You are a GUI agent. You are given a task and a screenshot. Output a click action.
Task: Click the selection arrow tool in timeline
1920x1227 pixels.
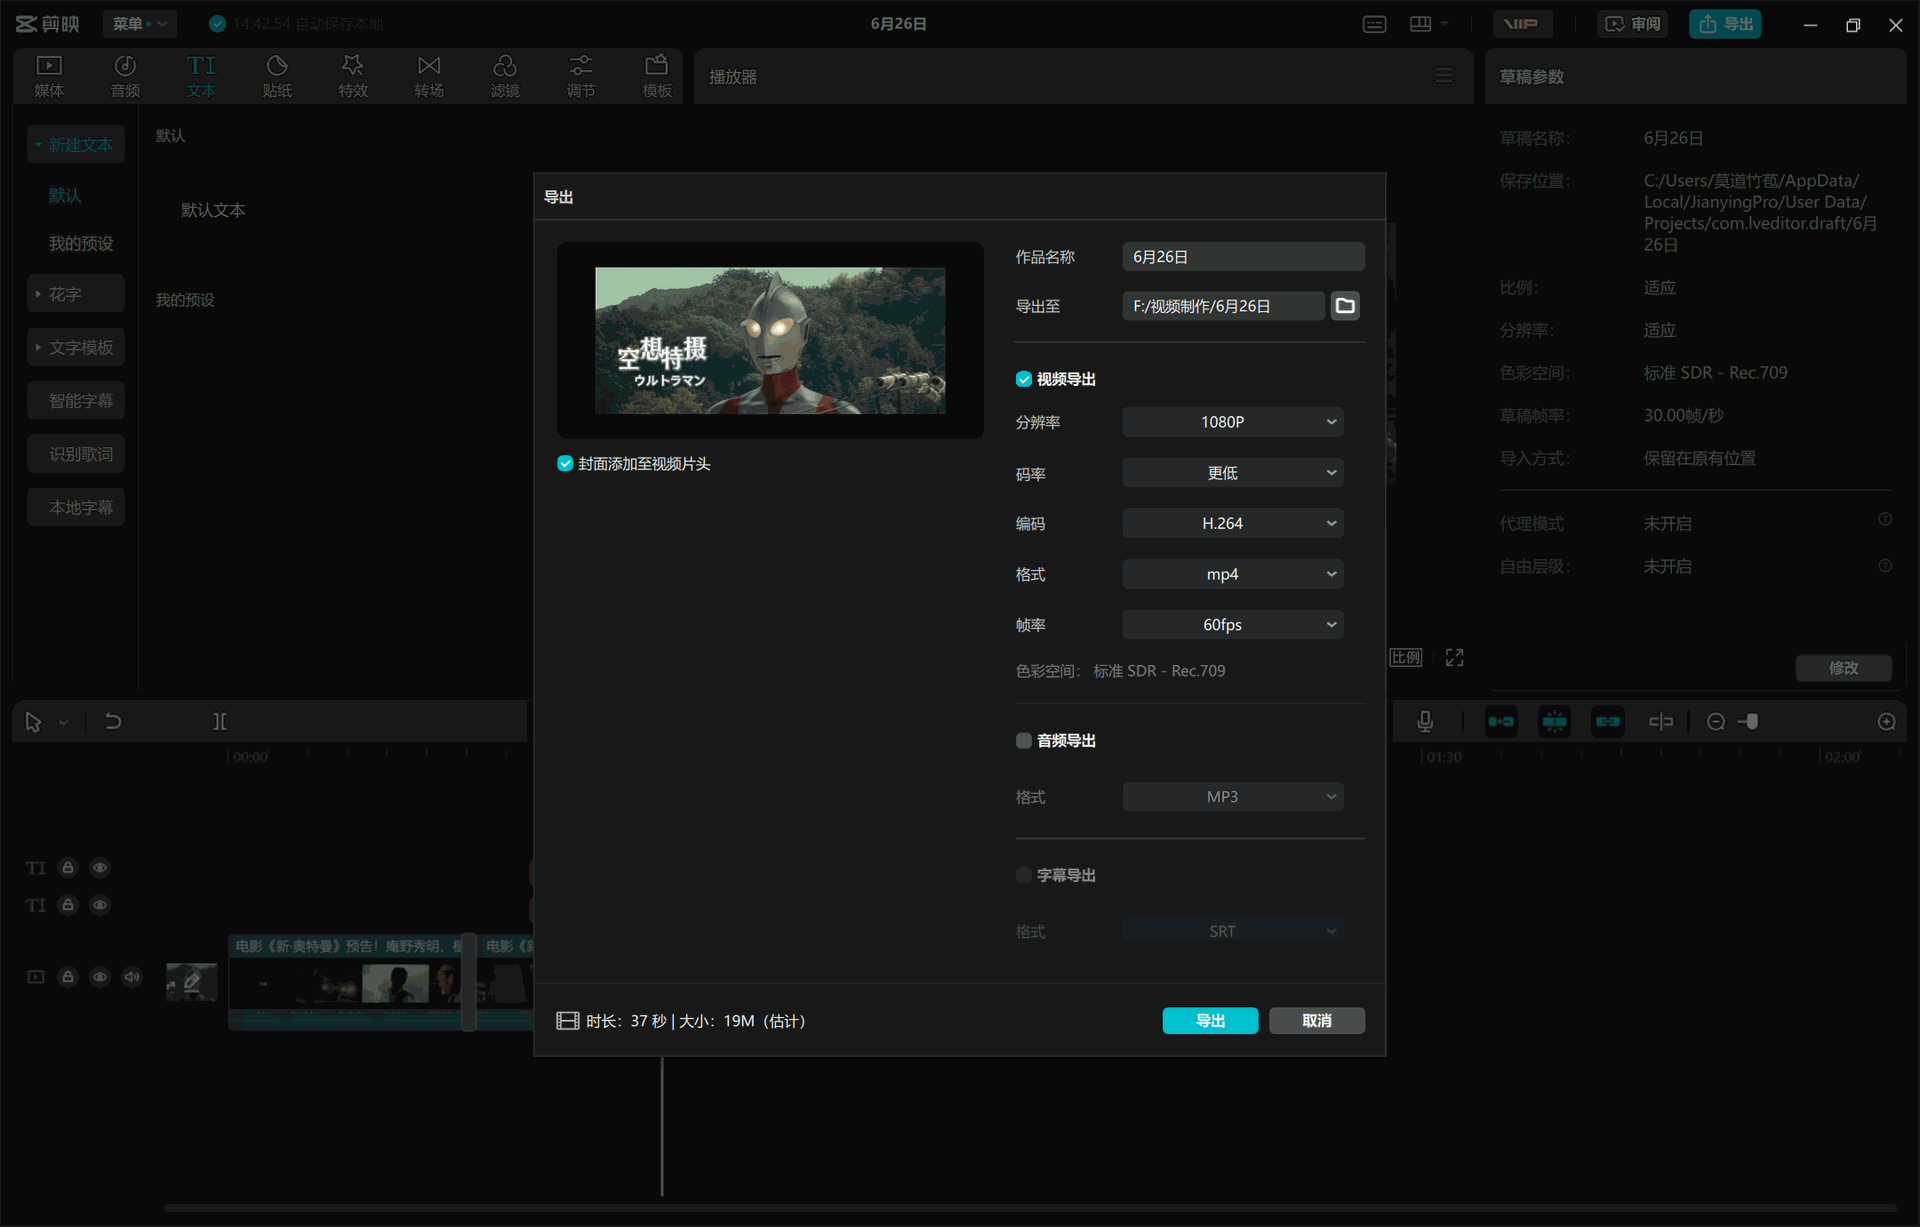pyautogui.click(x=33, y=722)
